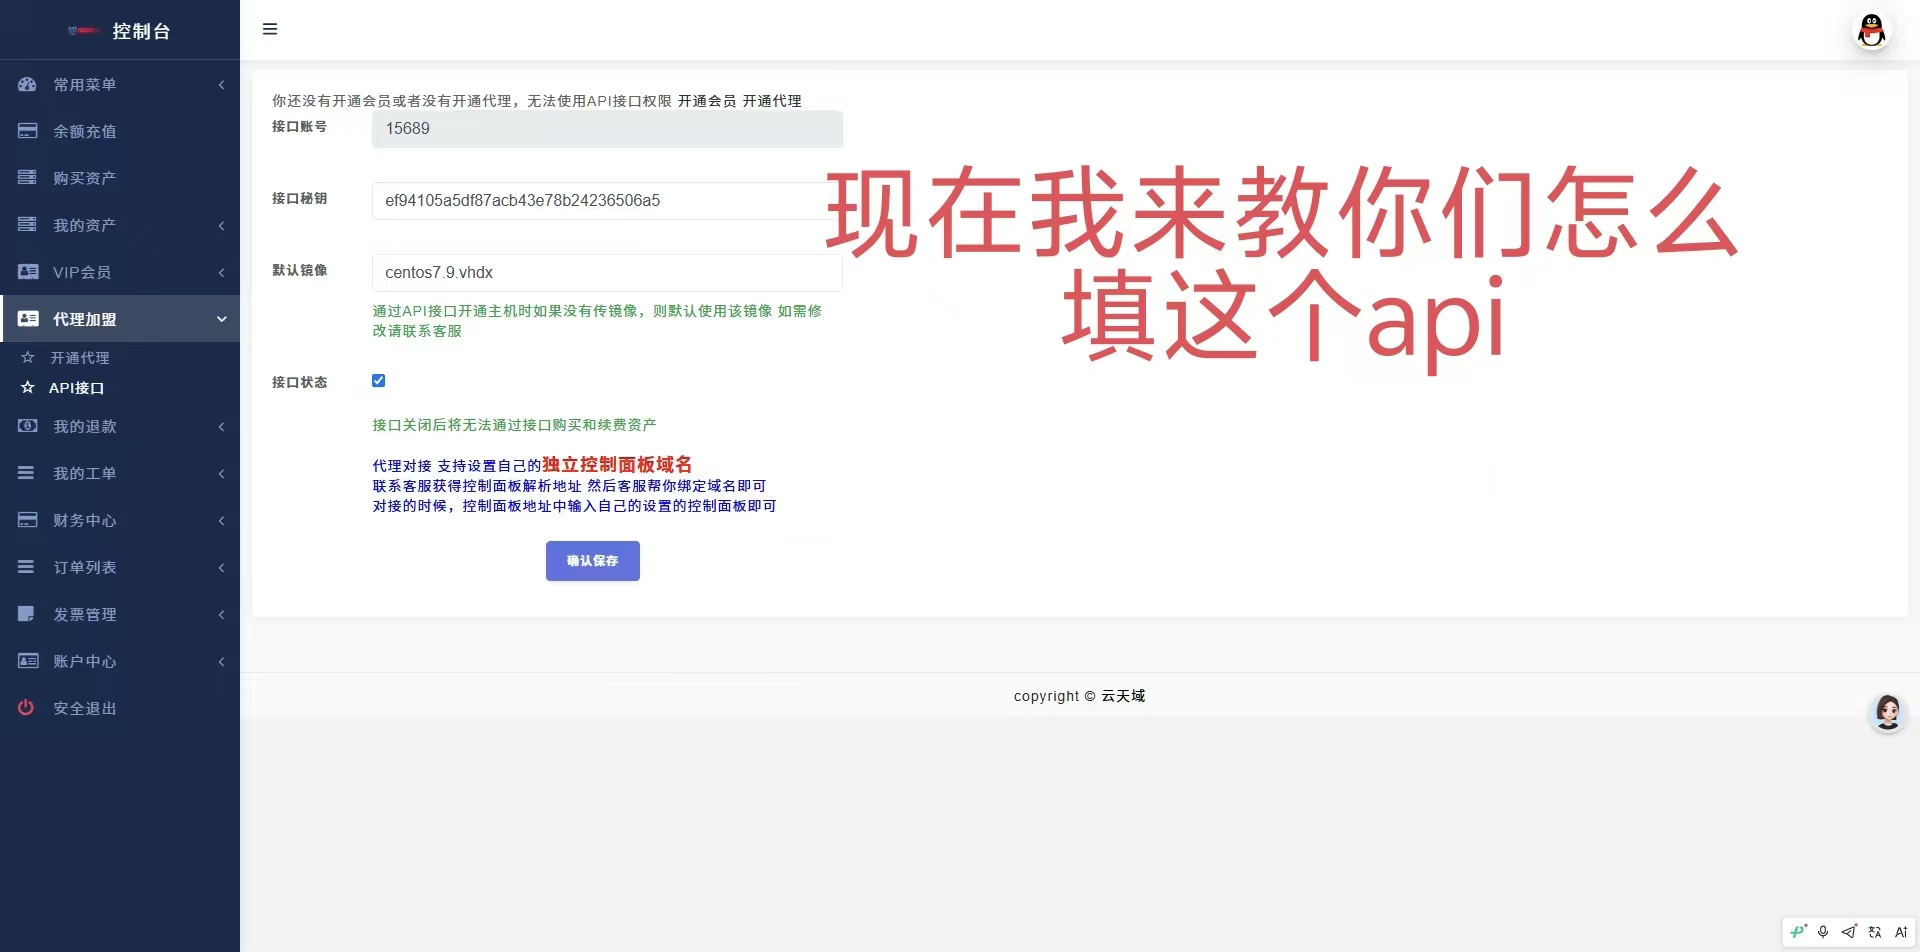Expand the 订单列表 submenu arrow
The image size is (1920, 952).
click(221, 568)
